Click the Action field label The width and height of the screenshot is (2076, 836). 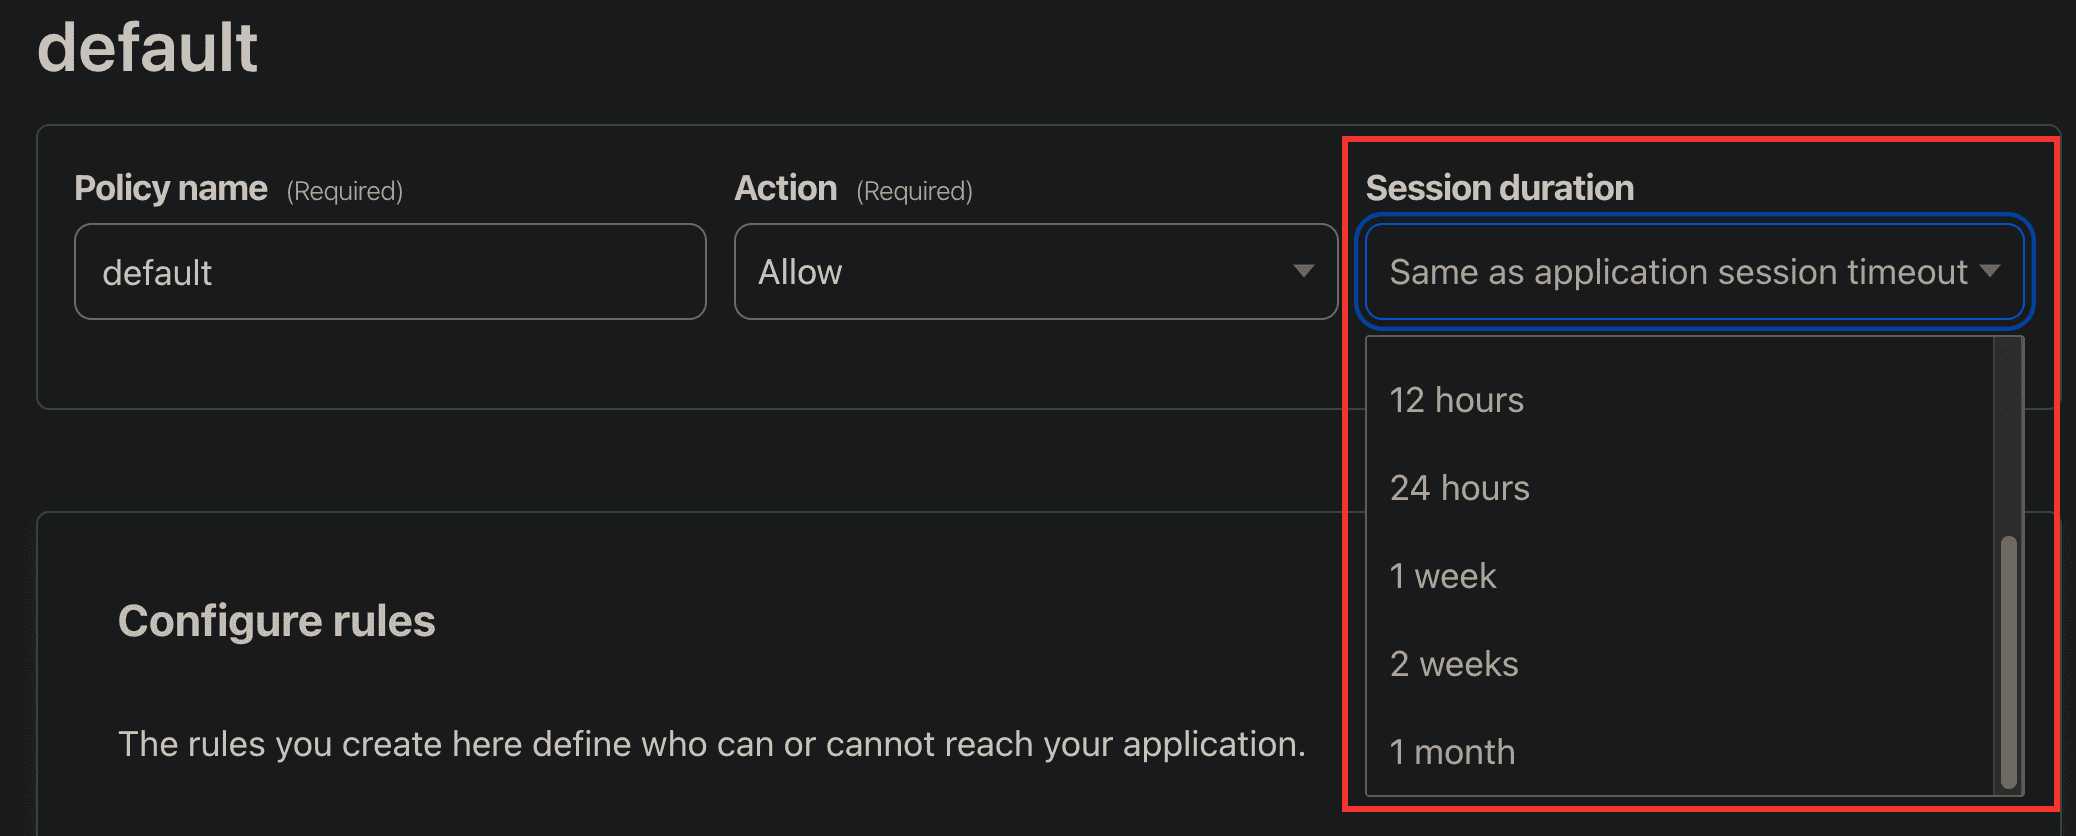coord(786,188)
